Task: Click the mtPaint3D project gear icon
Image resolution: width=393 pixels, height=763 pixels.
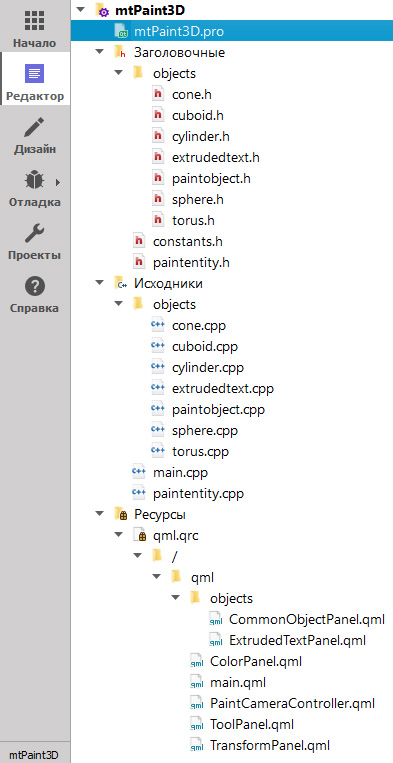Action: coord(102,11)
